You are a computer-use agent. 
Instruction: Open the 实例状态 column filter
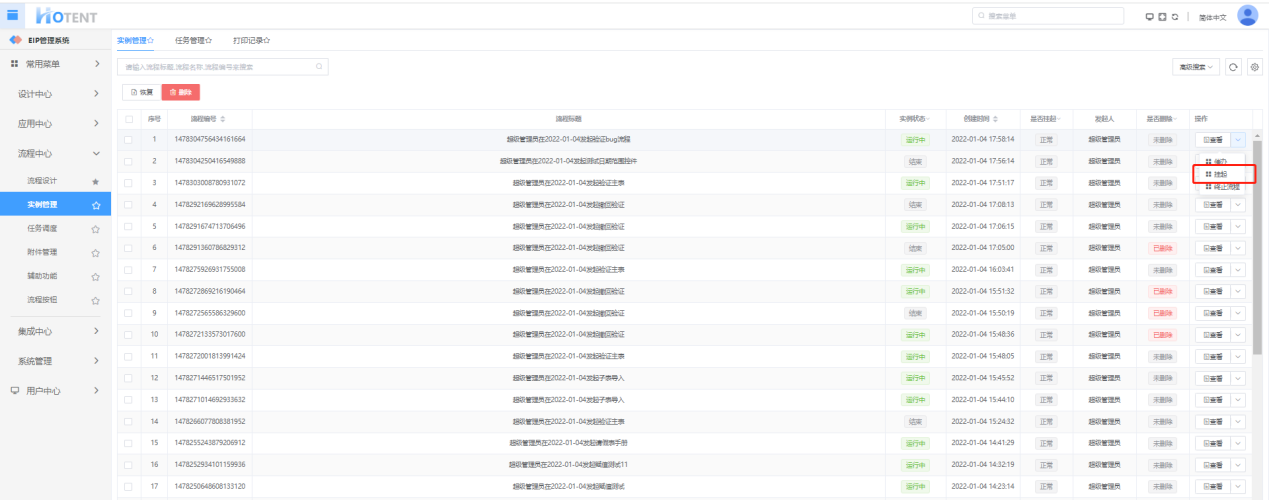coord(927,119)
